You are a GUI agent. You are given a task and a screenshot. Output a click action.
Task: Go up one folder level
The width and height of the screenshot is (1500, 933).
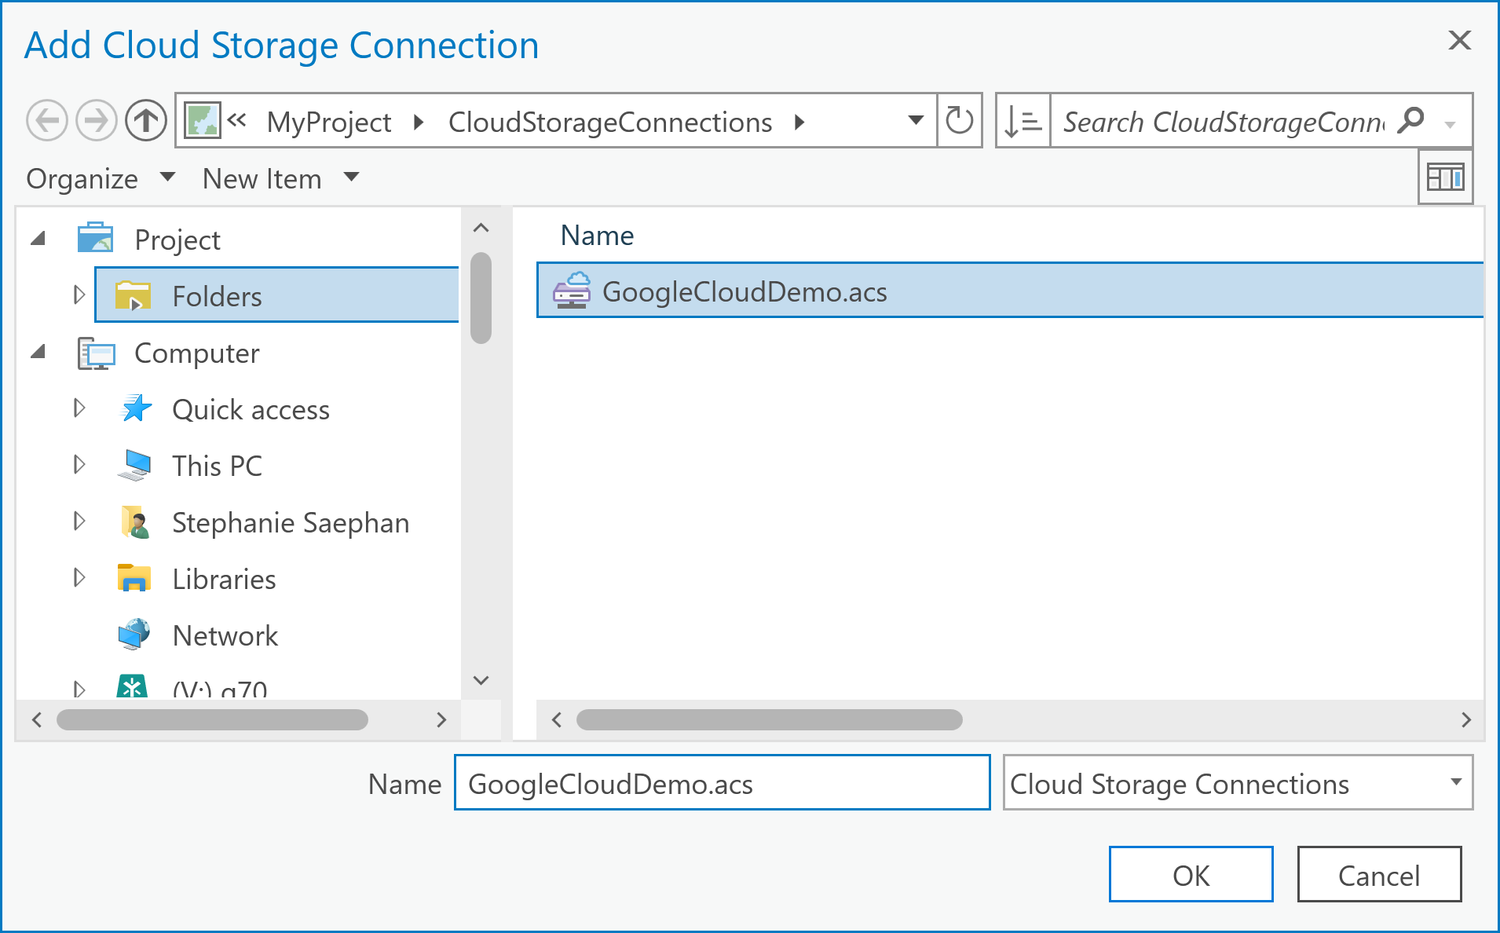click(x=146, y=120)
